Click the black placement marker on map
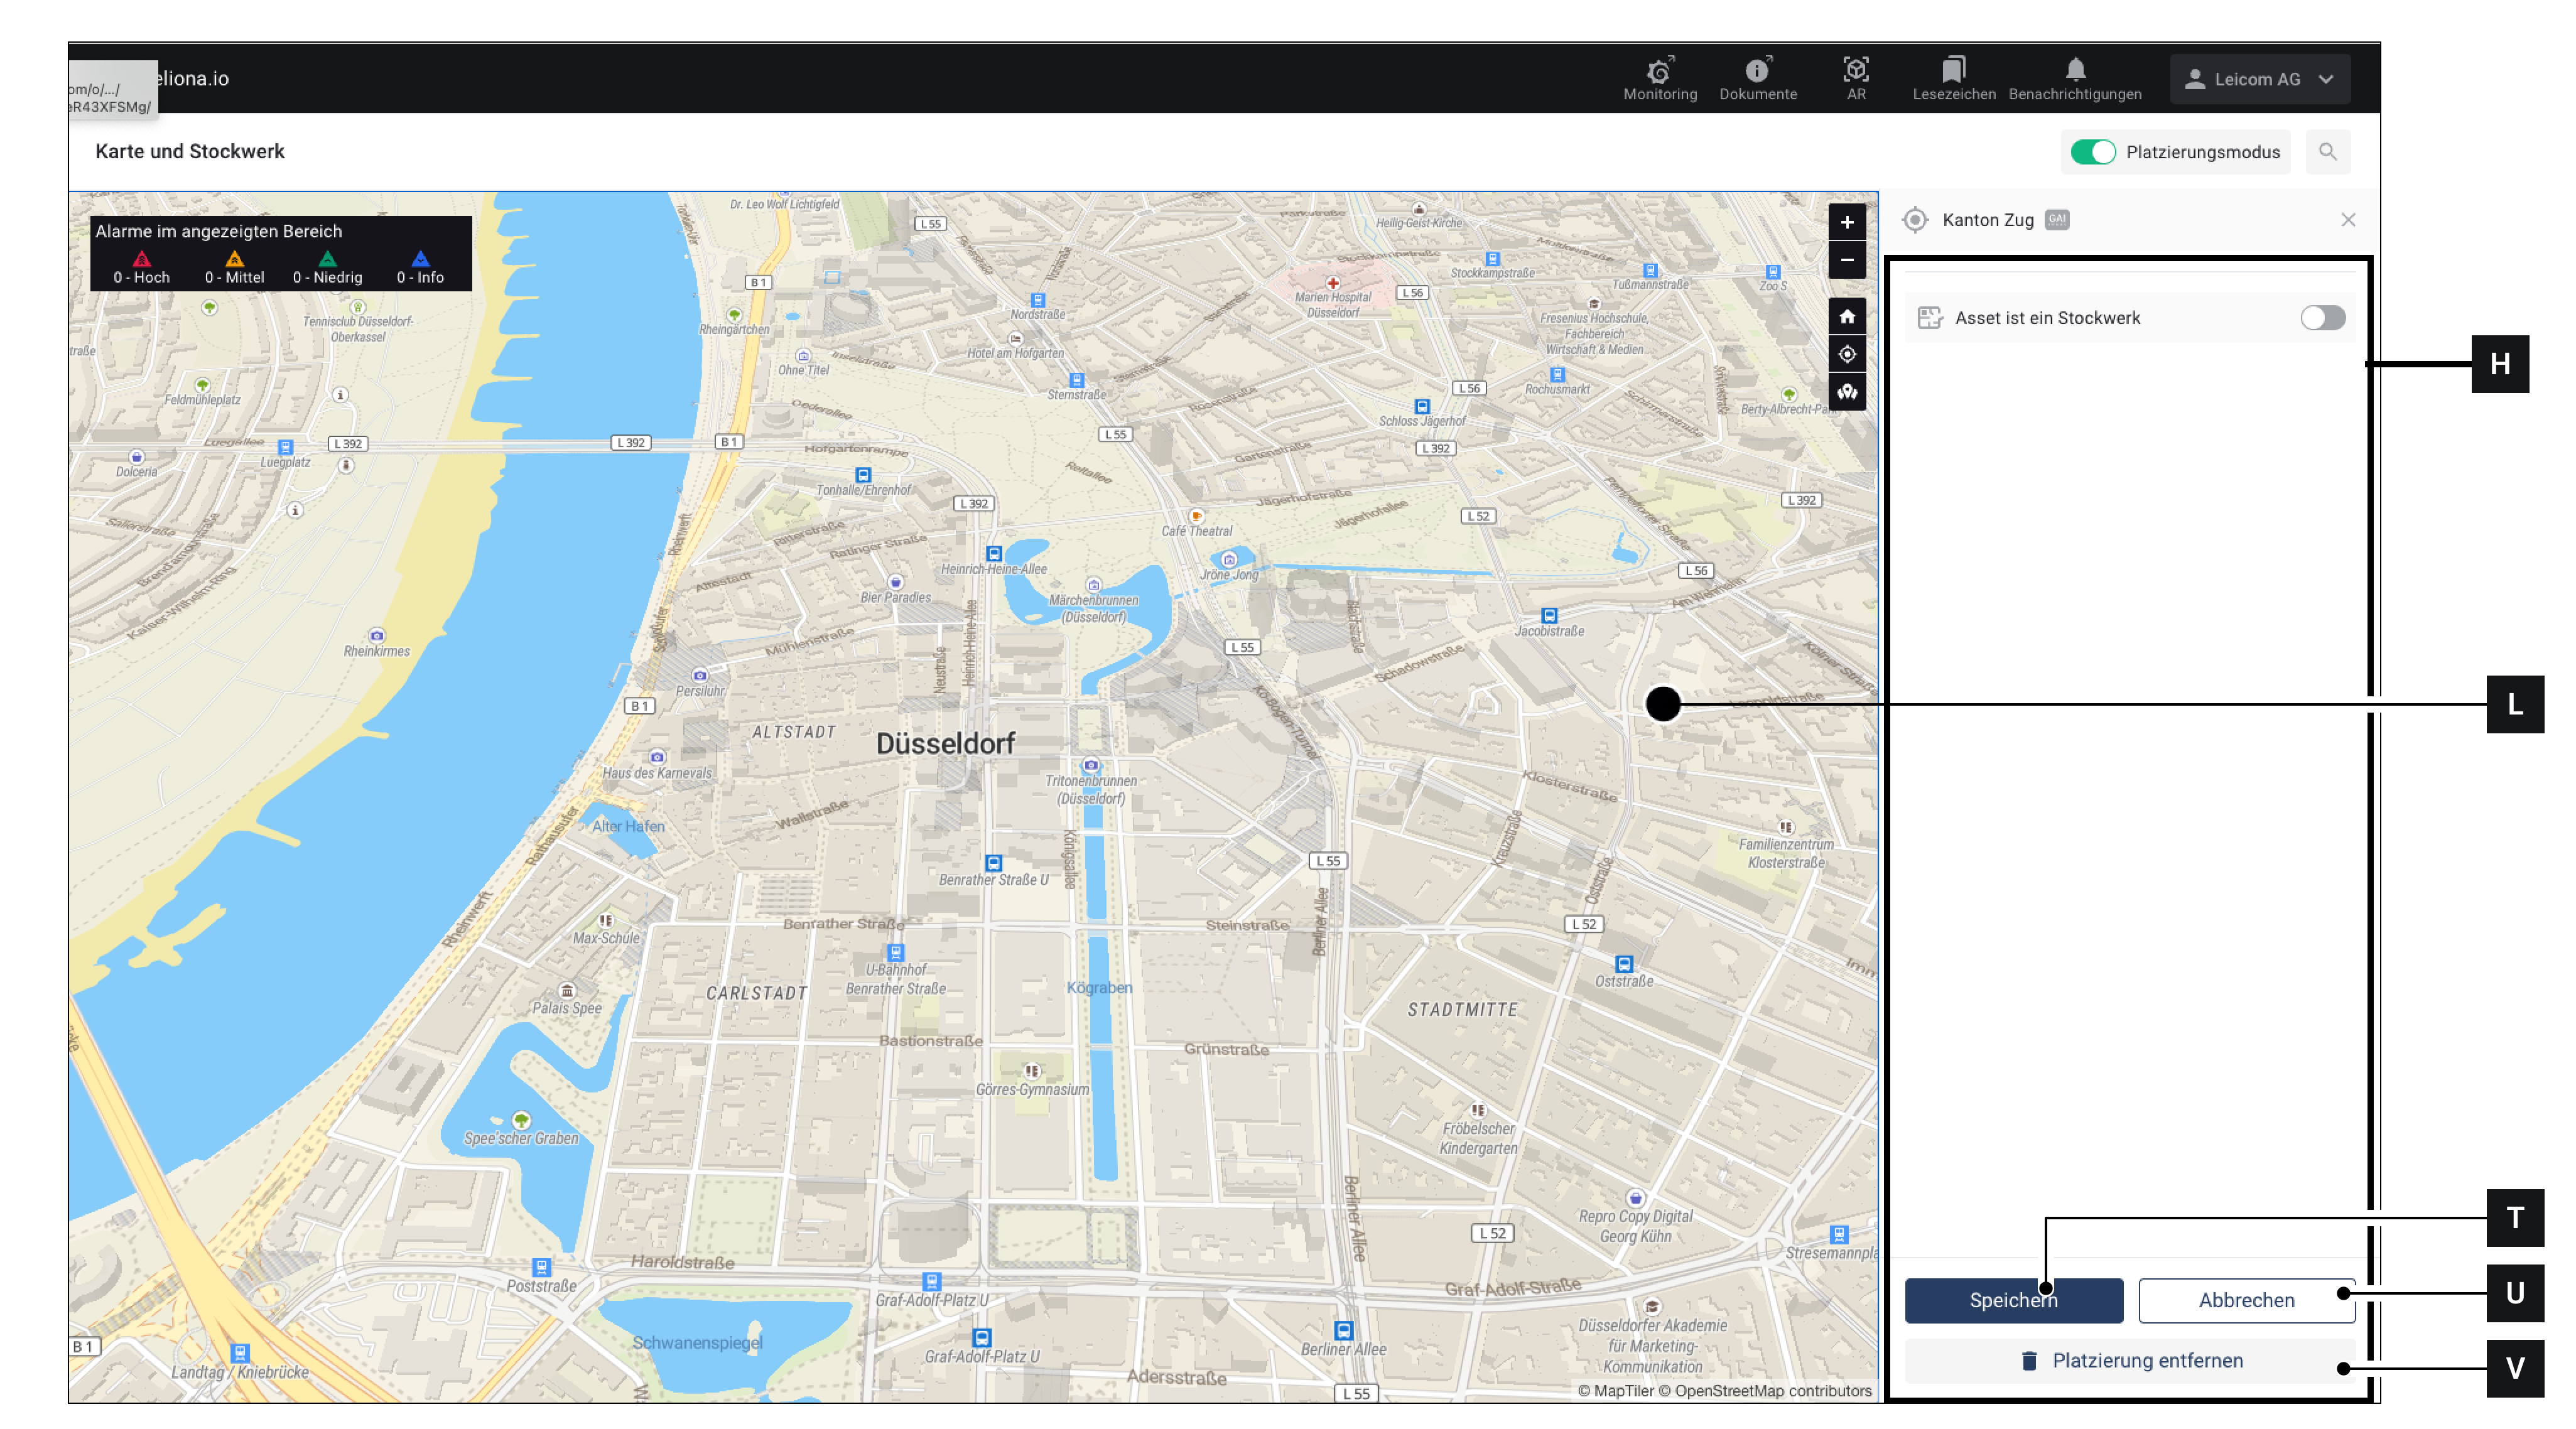 (x=1662, y=704)
